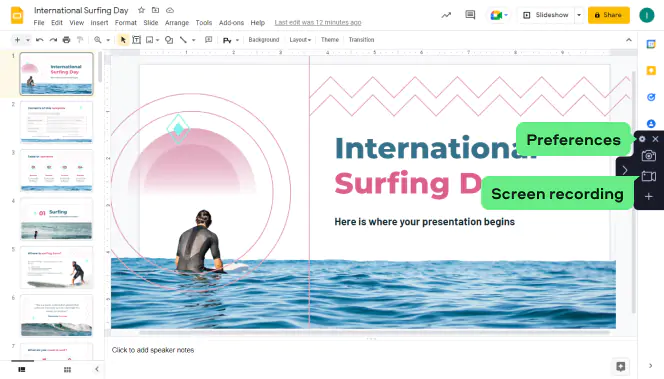Insert an image
Viewport: 664px width, 379px height.
(x=149, y=40)
